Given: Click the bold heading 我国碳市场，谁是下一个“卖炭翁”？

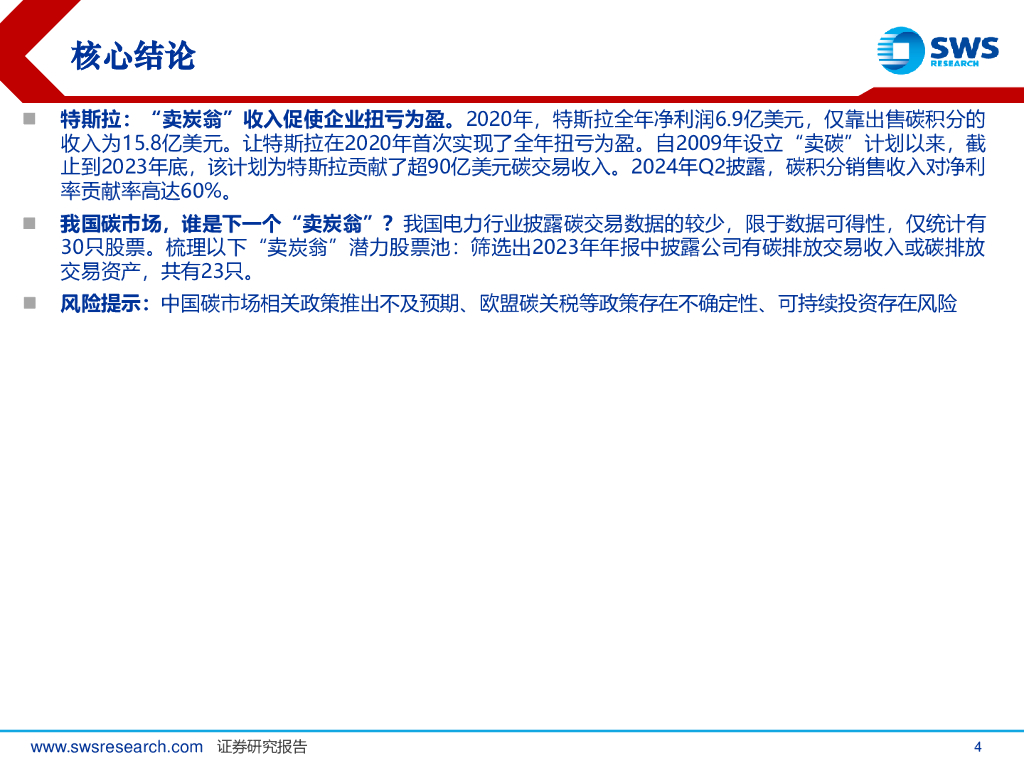Looking at the screenshot, I should pyautogui.click(x=227, y=224).
